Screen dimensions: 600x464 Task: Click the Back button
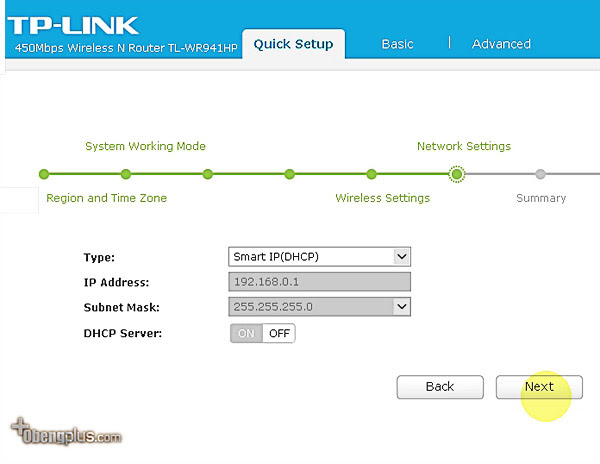pos(440,387)
